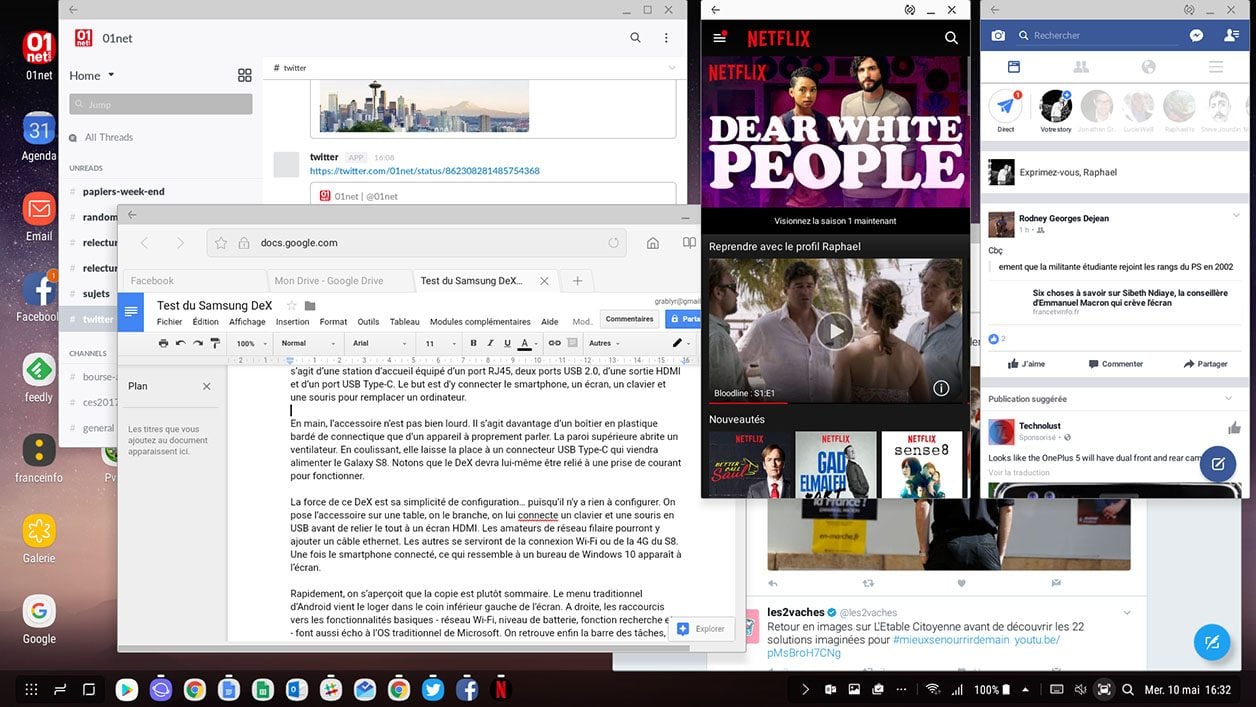Open the Tableau menu in Docs
The width and height of the screenshot is (1256, 707).
tap(405, 322)
